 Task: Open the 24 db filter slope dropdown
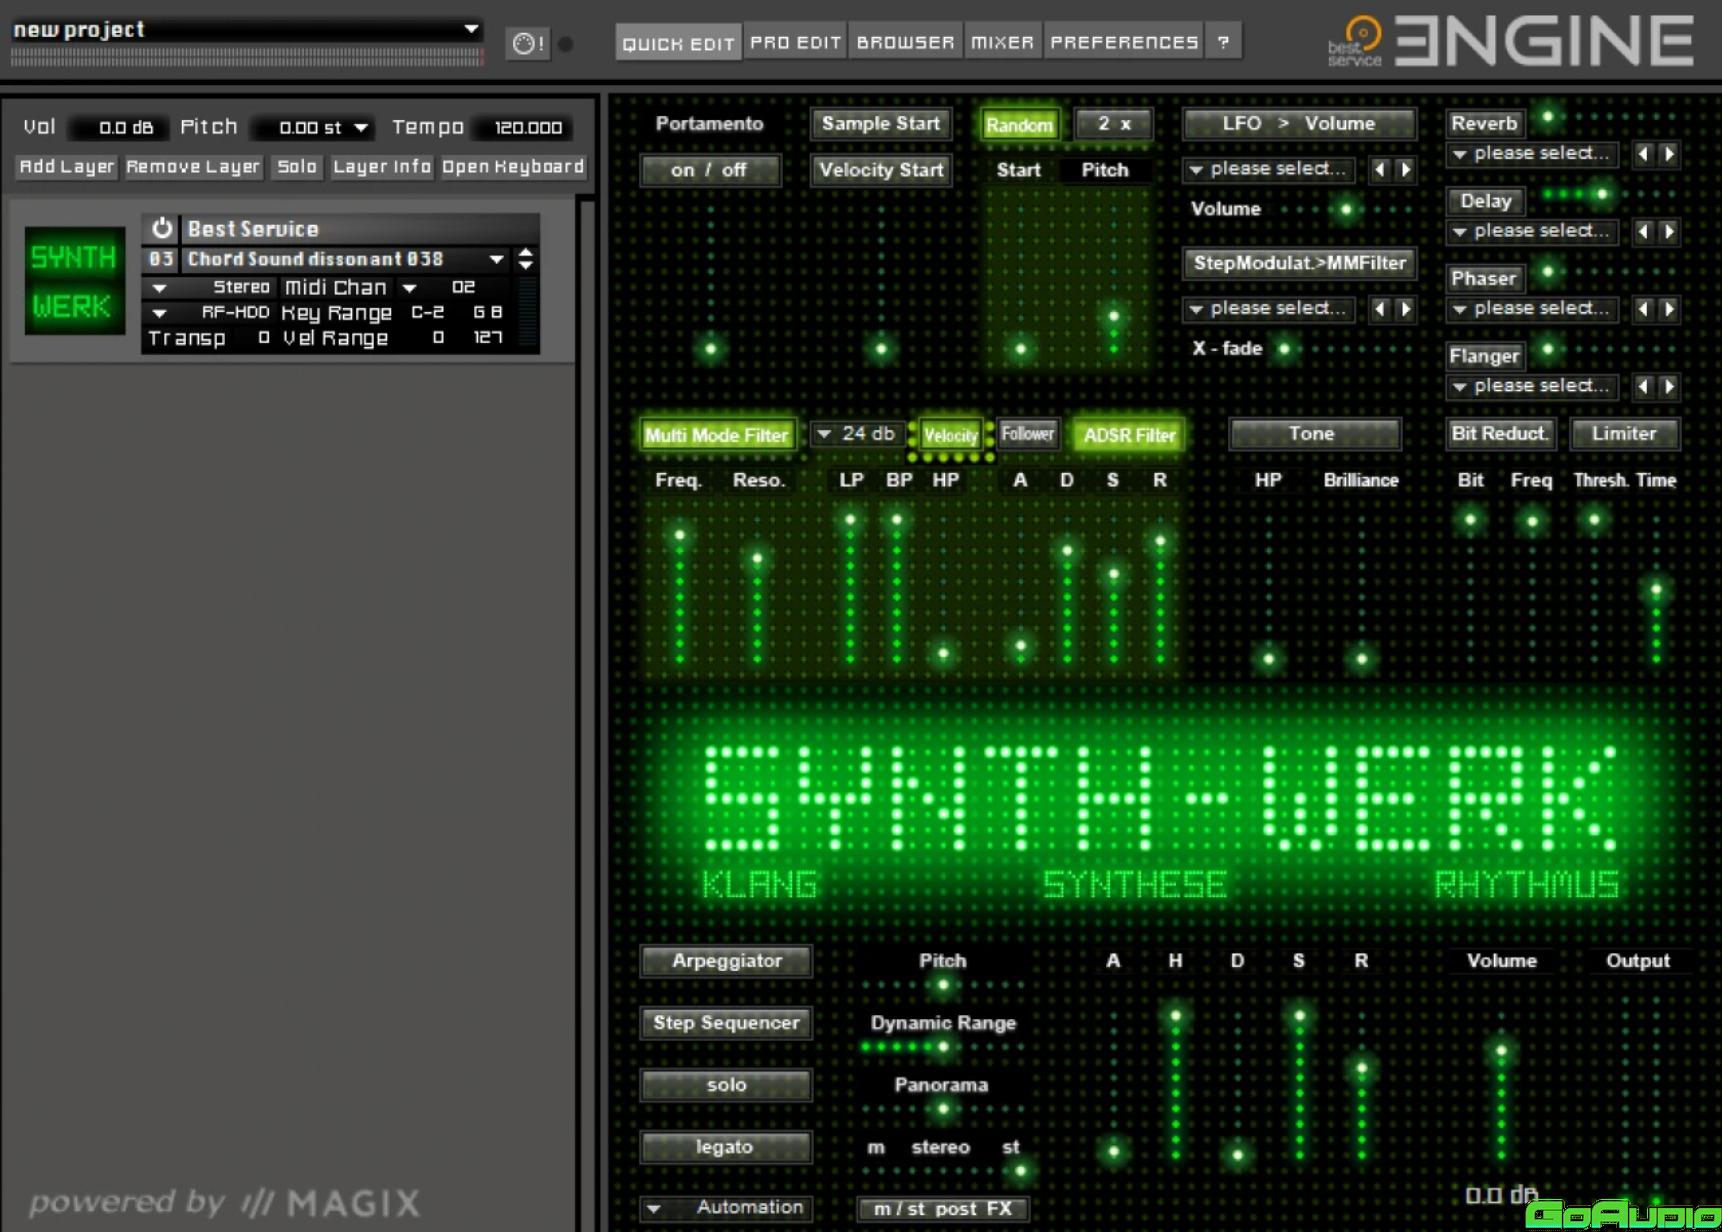click(857, 434)
